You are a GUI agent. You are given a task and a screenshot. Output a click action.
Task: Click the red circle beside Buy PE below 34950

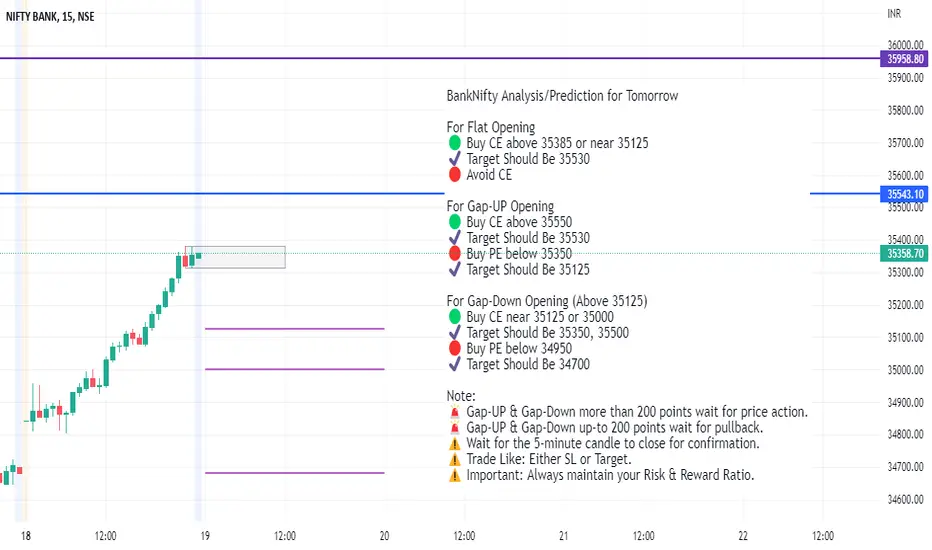click(x=455, y=348)
